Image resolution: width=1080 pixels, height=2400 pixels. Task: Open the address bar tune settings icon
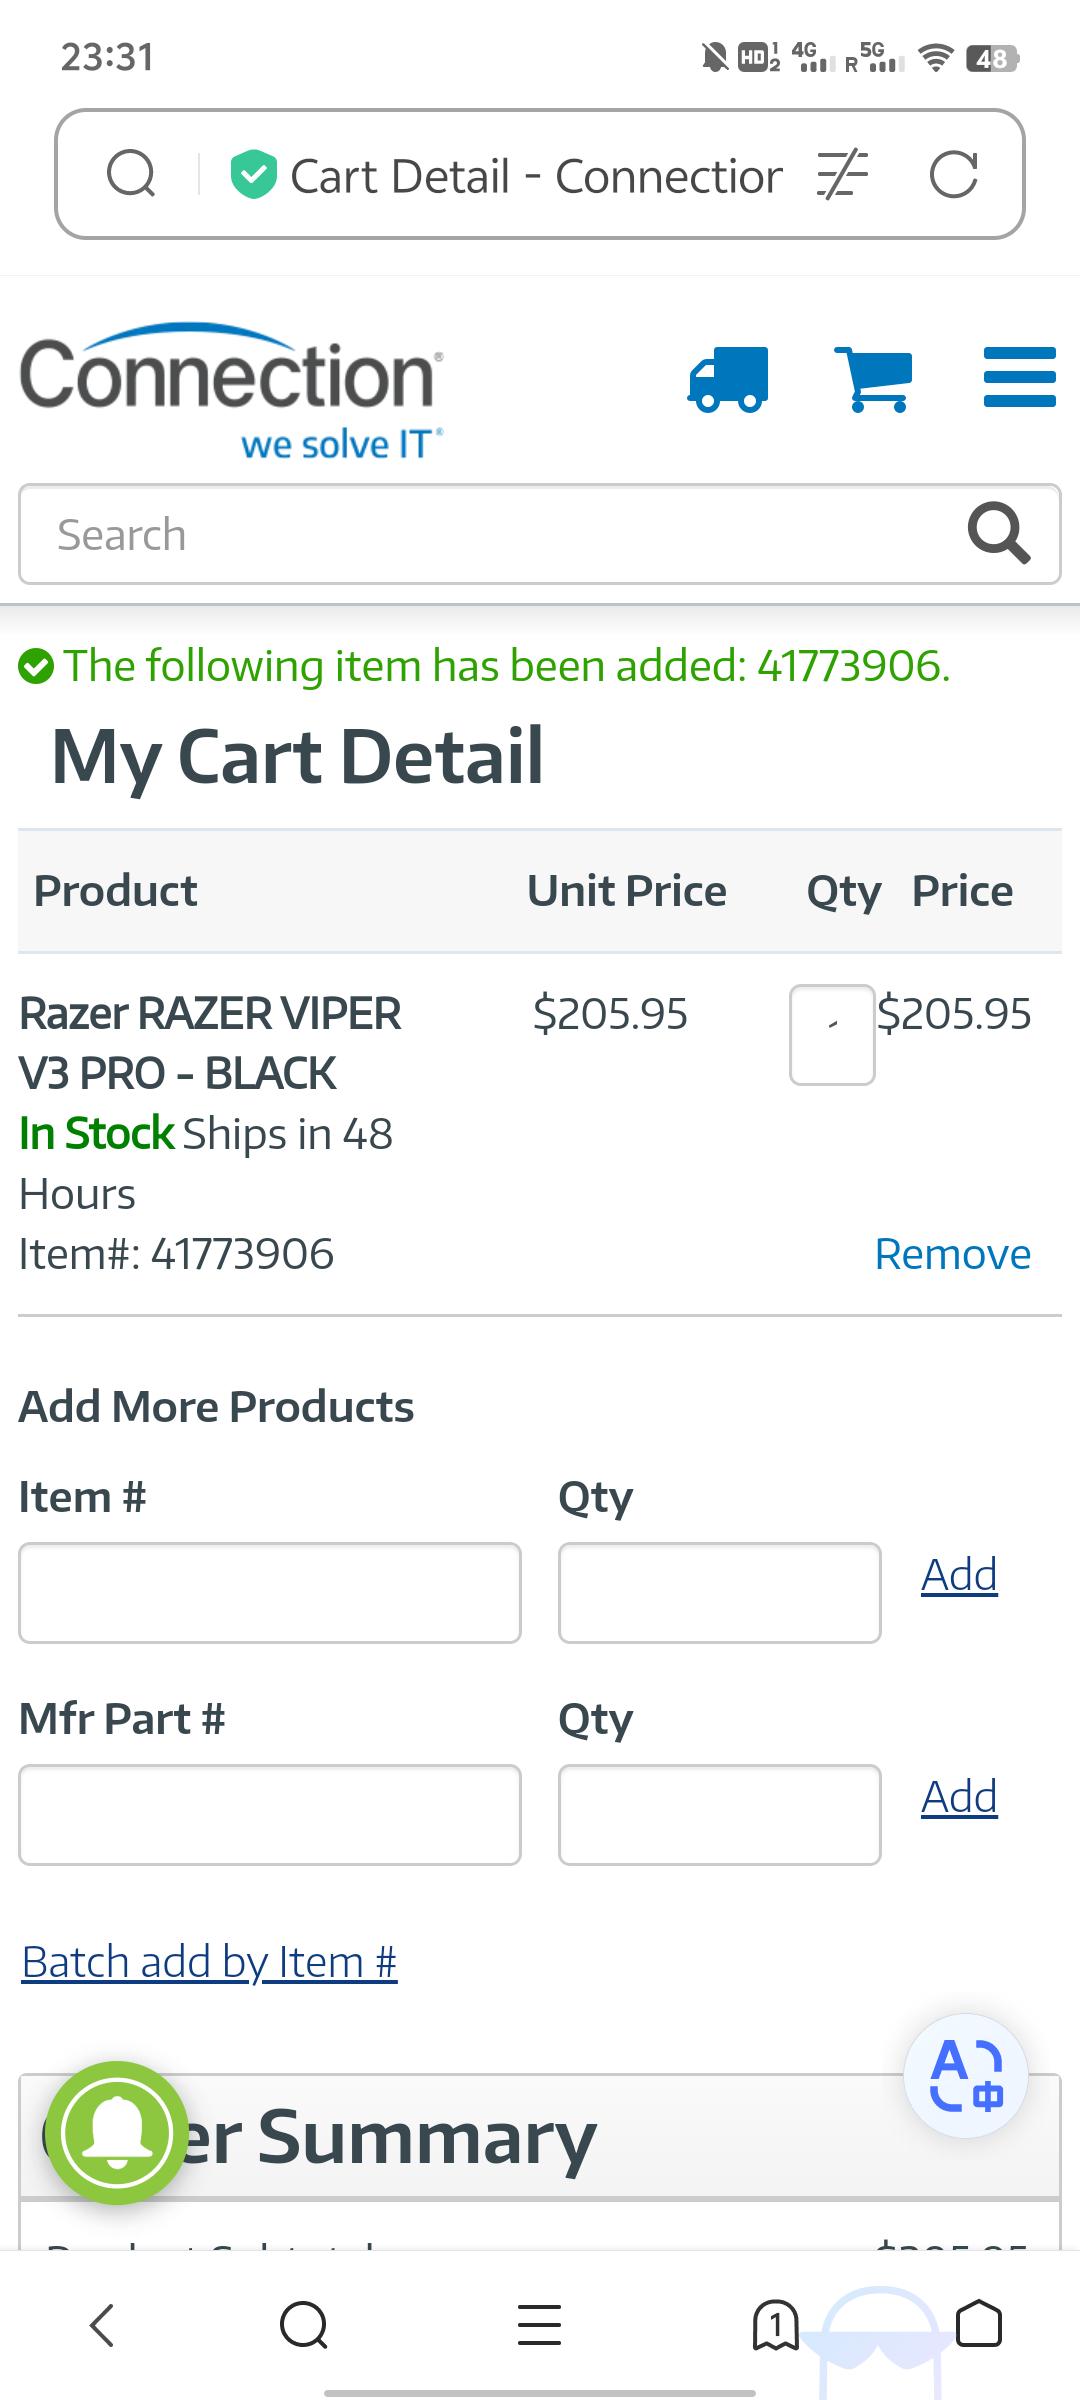pyautogui.click(x=840, y=174)
